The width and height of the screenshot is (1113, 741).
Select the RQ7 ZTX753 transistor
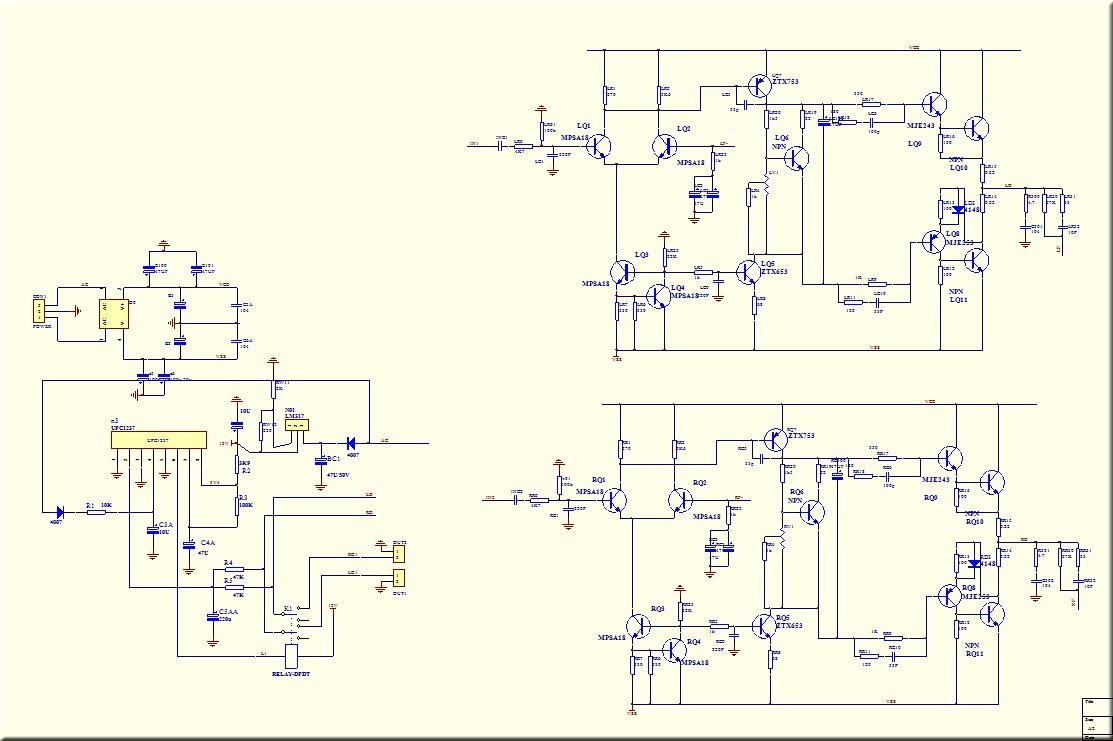774,439
